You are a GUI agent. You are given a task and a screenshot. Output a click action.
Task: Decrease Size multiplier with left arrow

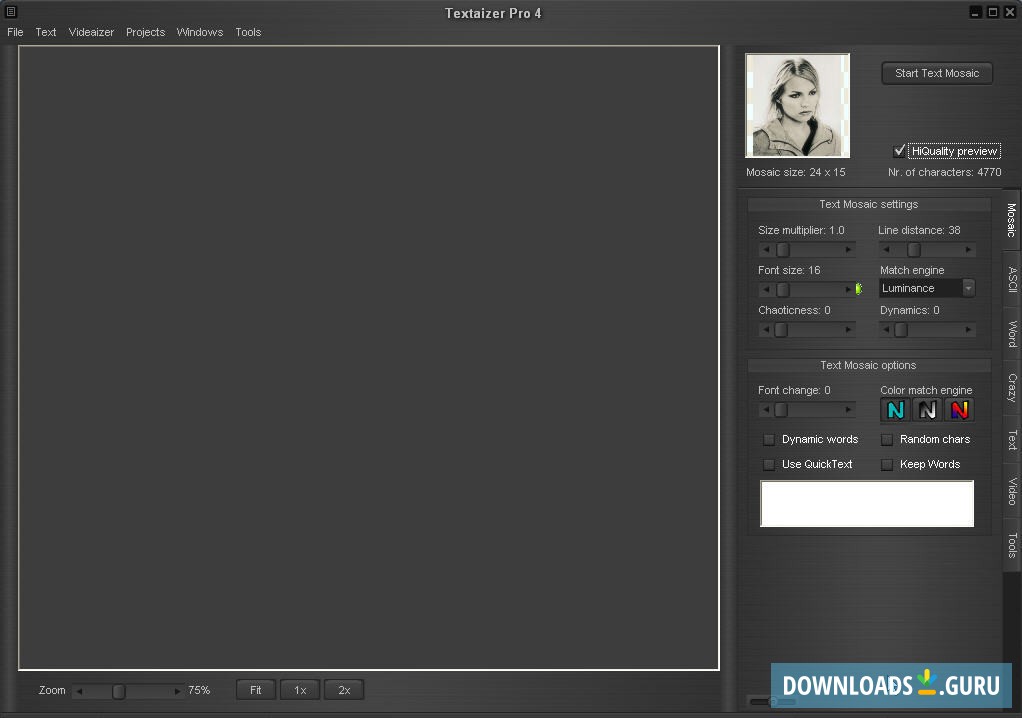766,250
